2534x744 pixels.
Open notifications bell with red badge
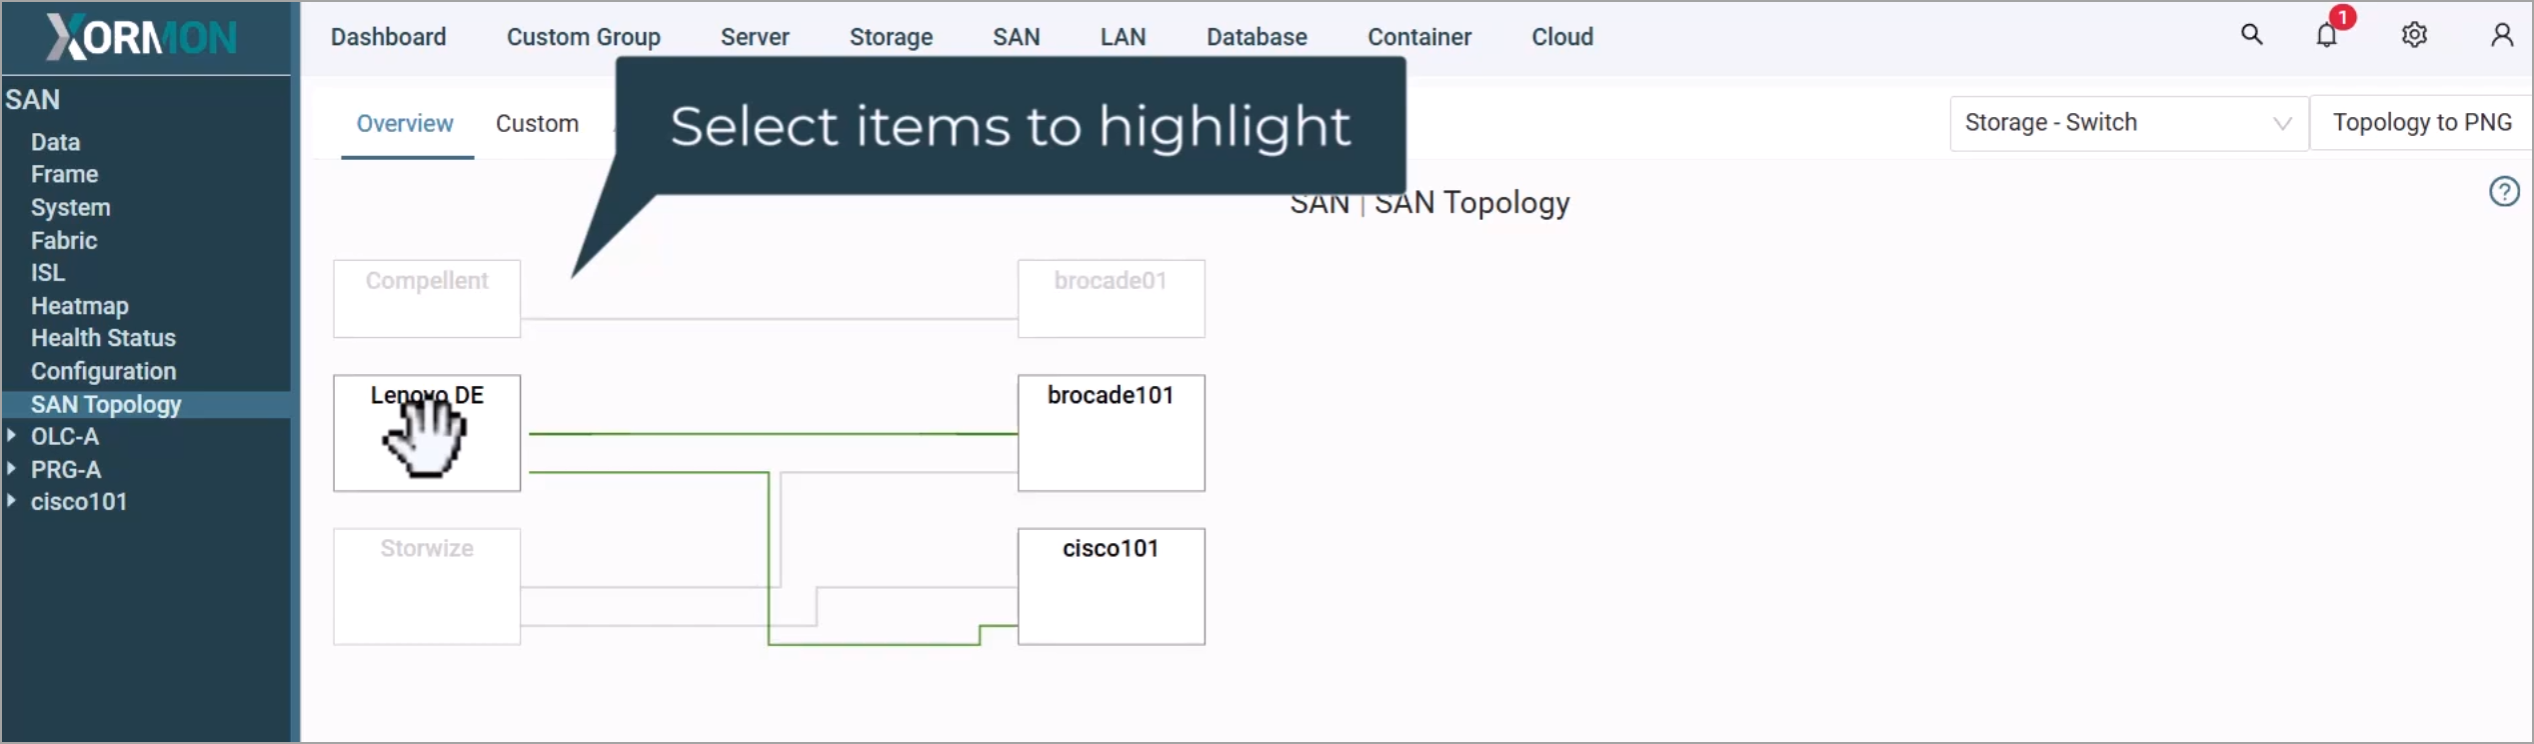[2329, 33]
